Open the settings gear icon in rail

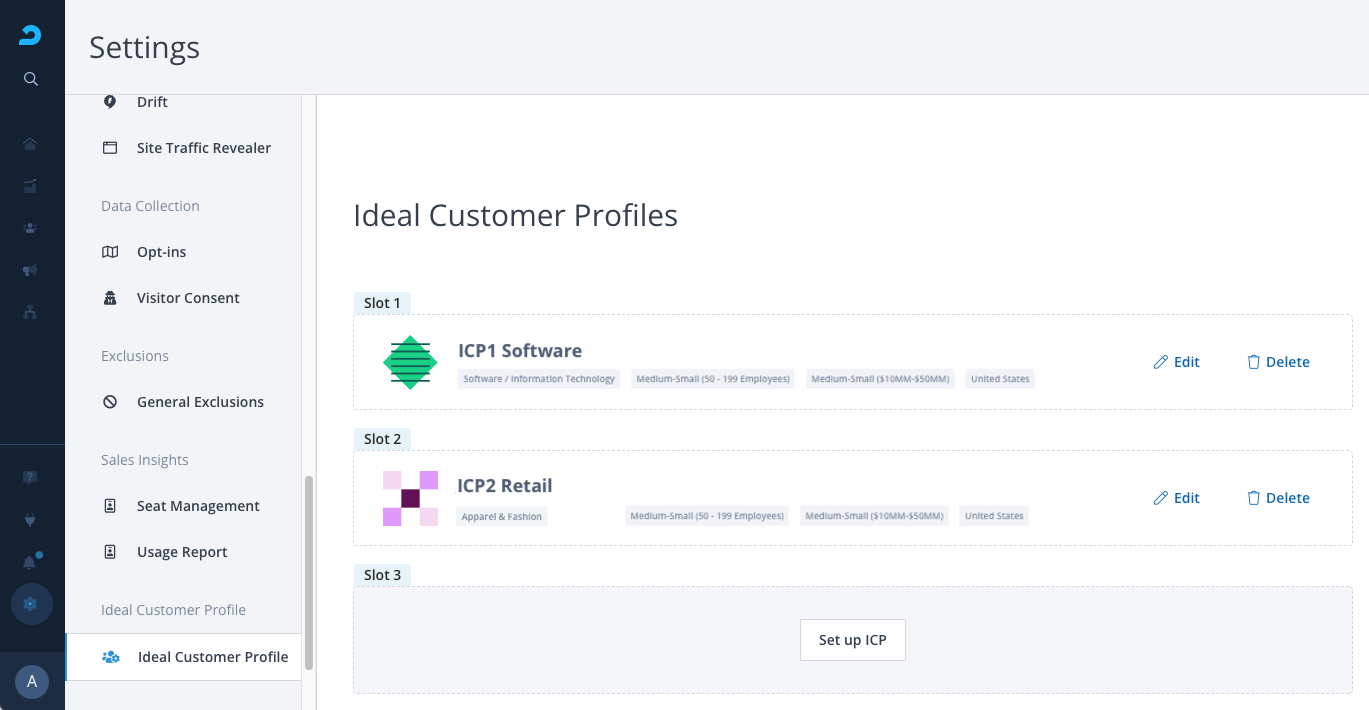pos(30,604)
